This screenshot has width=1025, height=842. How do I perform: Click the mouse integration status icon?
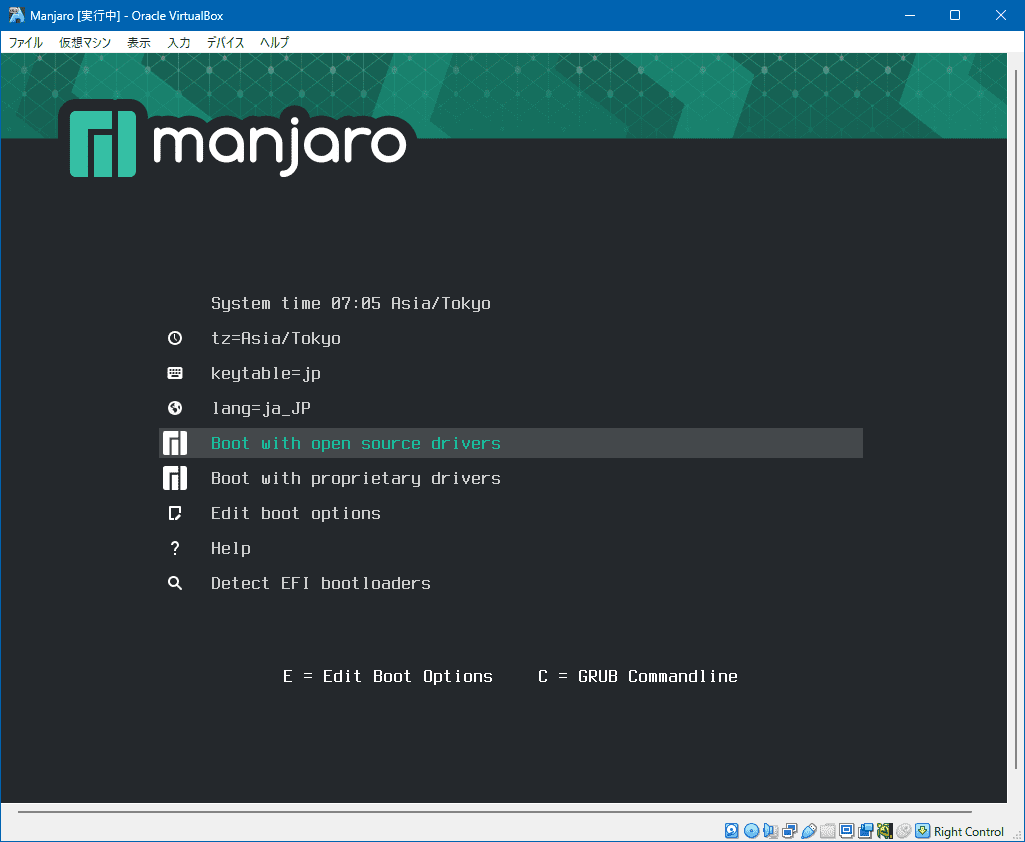point(903,831)
